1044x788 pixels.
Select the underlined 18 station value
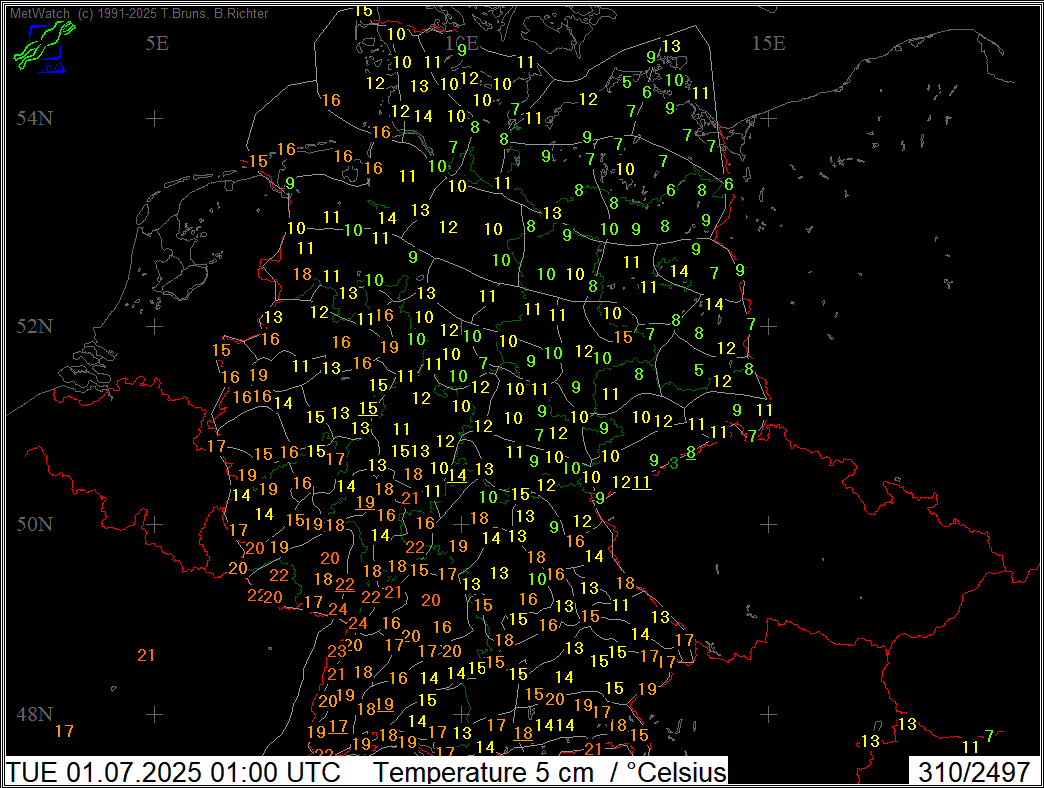(523, 733)
